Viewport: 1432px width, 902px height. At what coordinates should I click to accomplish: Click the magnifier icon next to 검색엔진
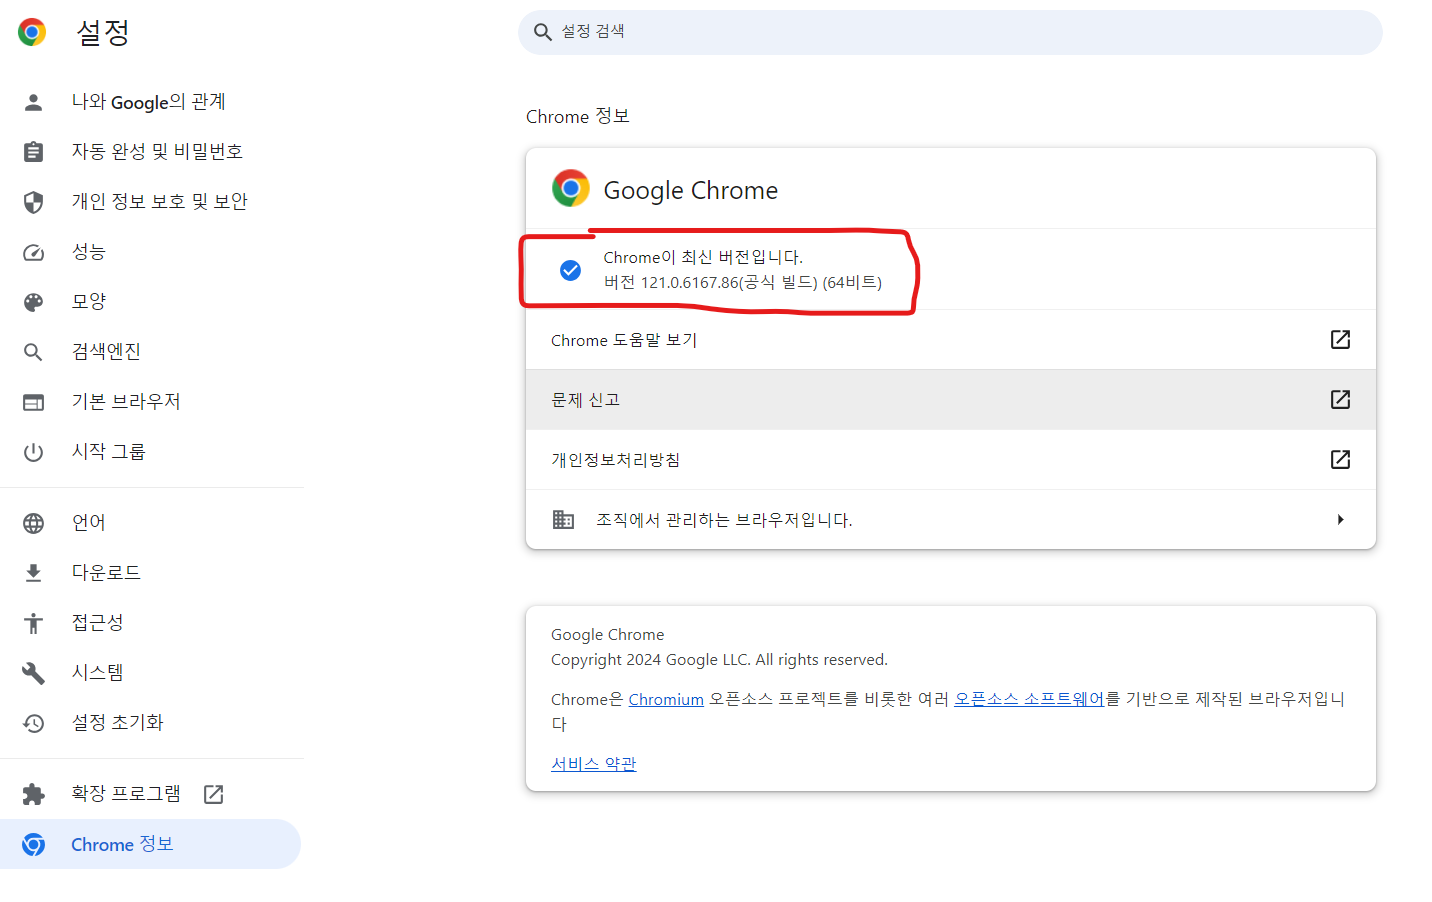coord(33,352)
